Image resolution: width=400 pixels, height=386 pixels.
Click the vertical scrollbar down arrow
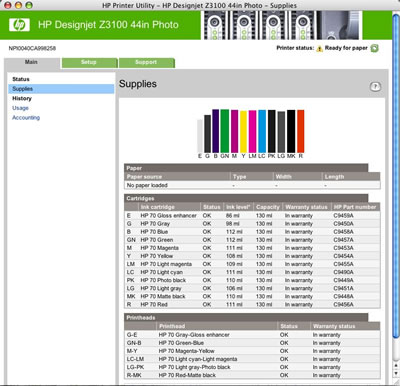click(396, 375)
